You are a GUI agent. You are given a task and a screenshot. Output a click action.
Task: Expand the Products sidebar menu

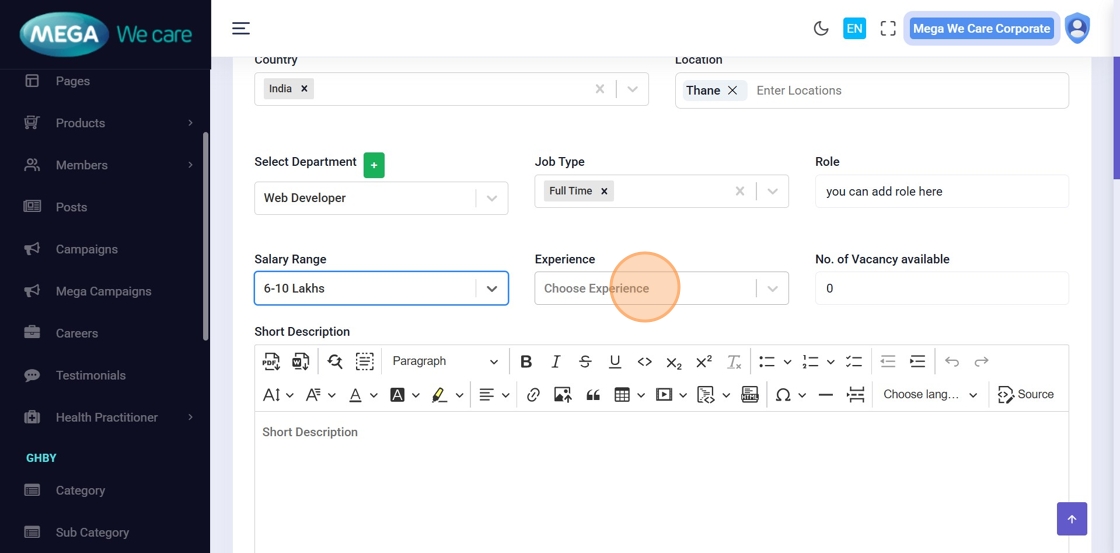tap(80, 123)
